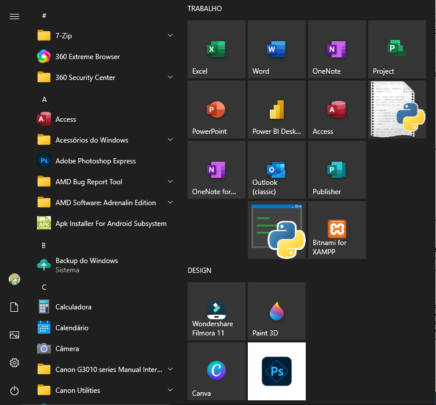Image resolution: width=436 pixels, height=405 pixels.
Task: Launch Power BI Desktop tile
Action: pyautogui.click(x=277, y=109)
